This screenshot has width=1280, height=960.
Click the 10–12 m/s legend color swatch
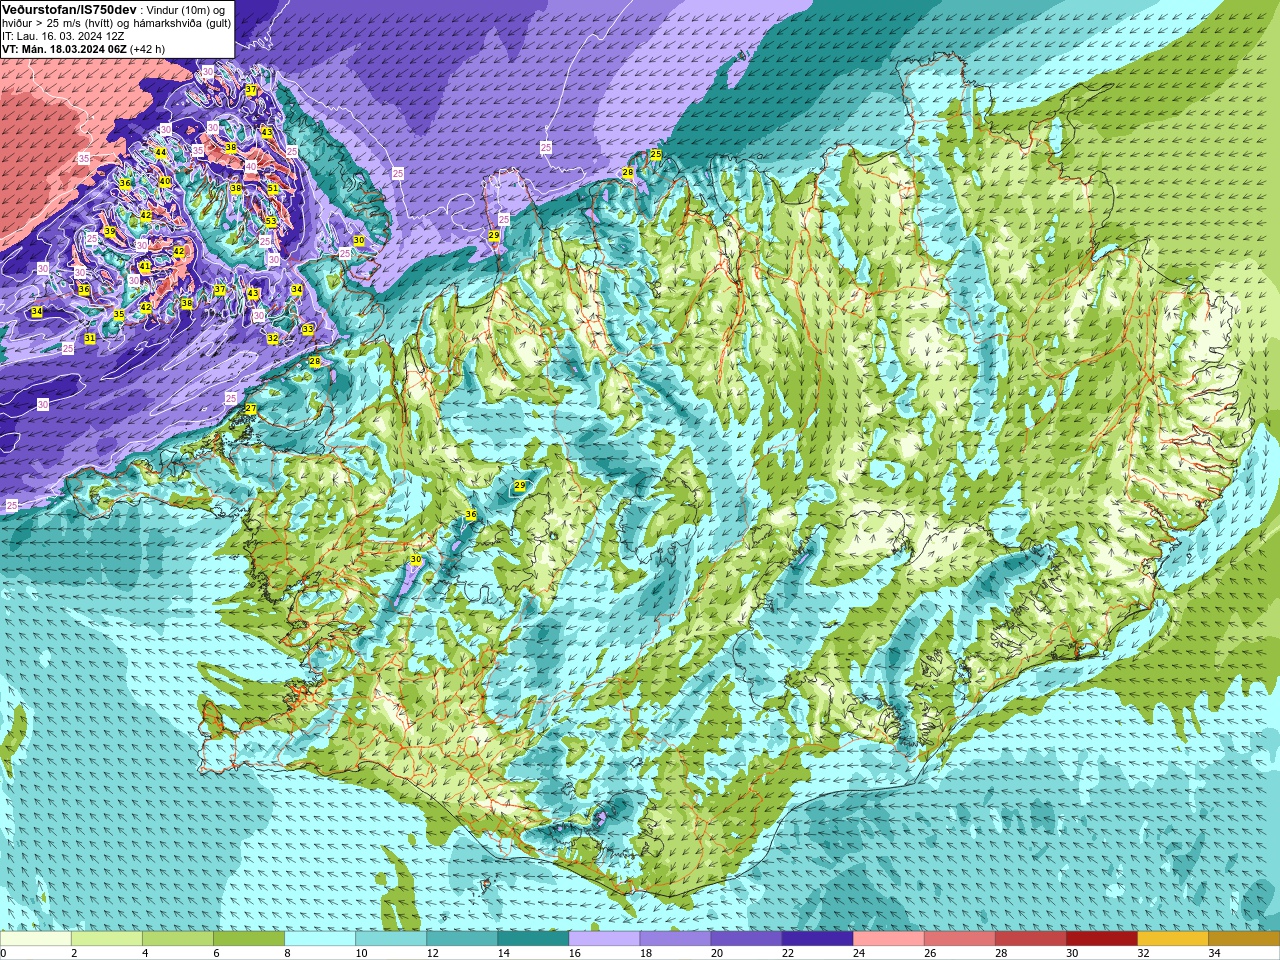point(391,939)
